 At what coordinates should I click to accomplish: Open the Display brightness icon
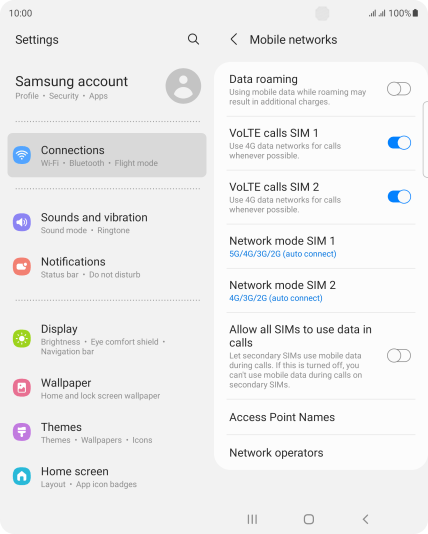22,339
